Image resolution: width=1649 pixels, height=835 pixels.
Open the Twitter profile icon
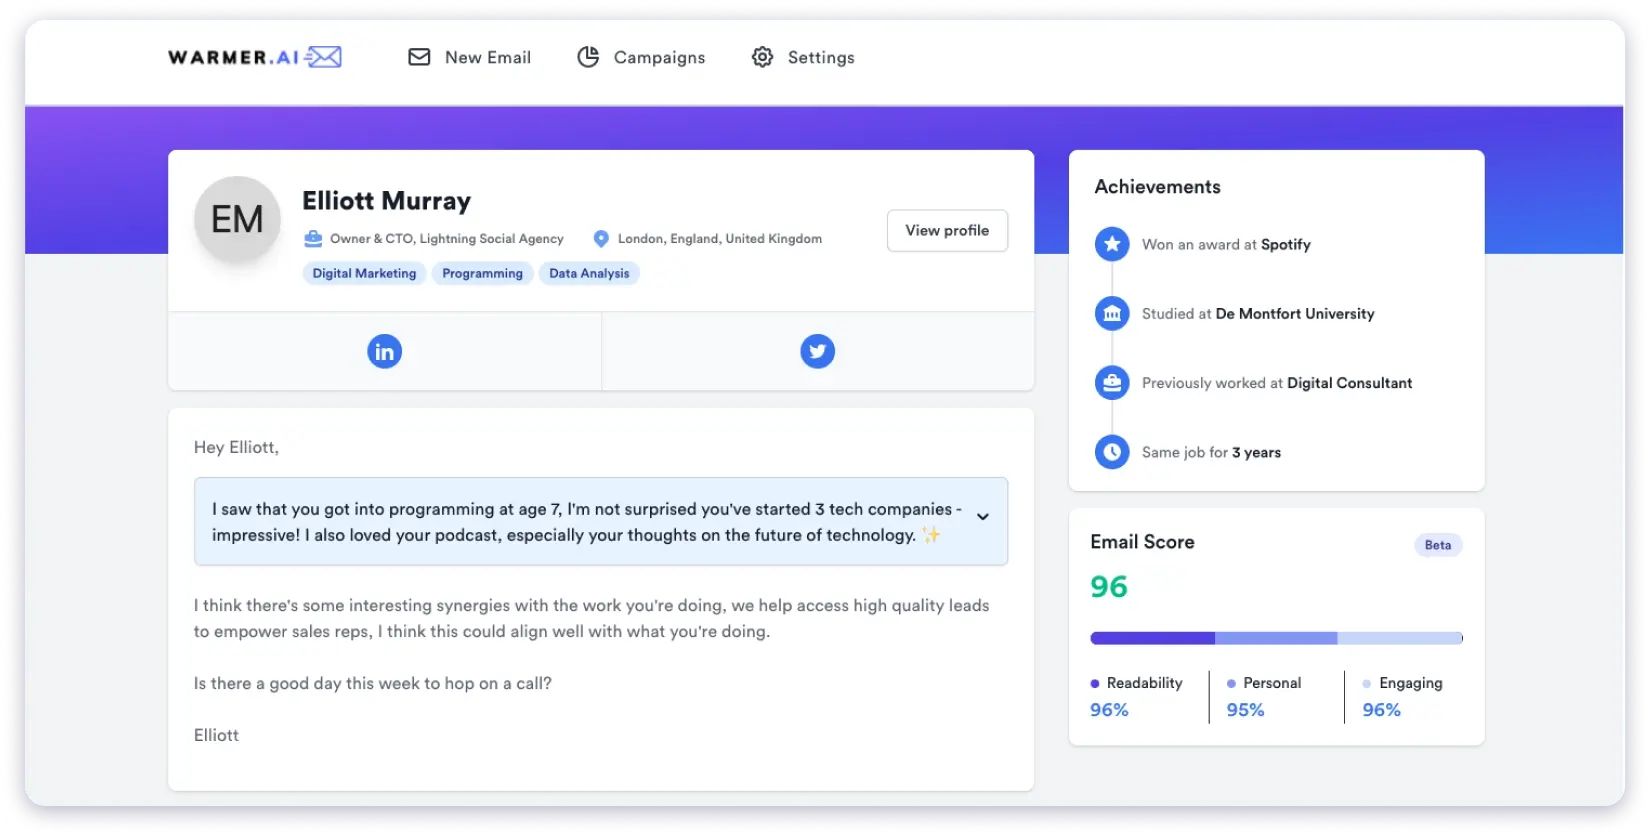[817, 351]
